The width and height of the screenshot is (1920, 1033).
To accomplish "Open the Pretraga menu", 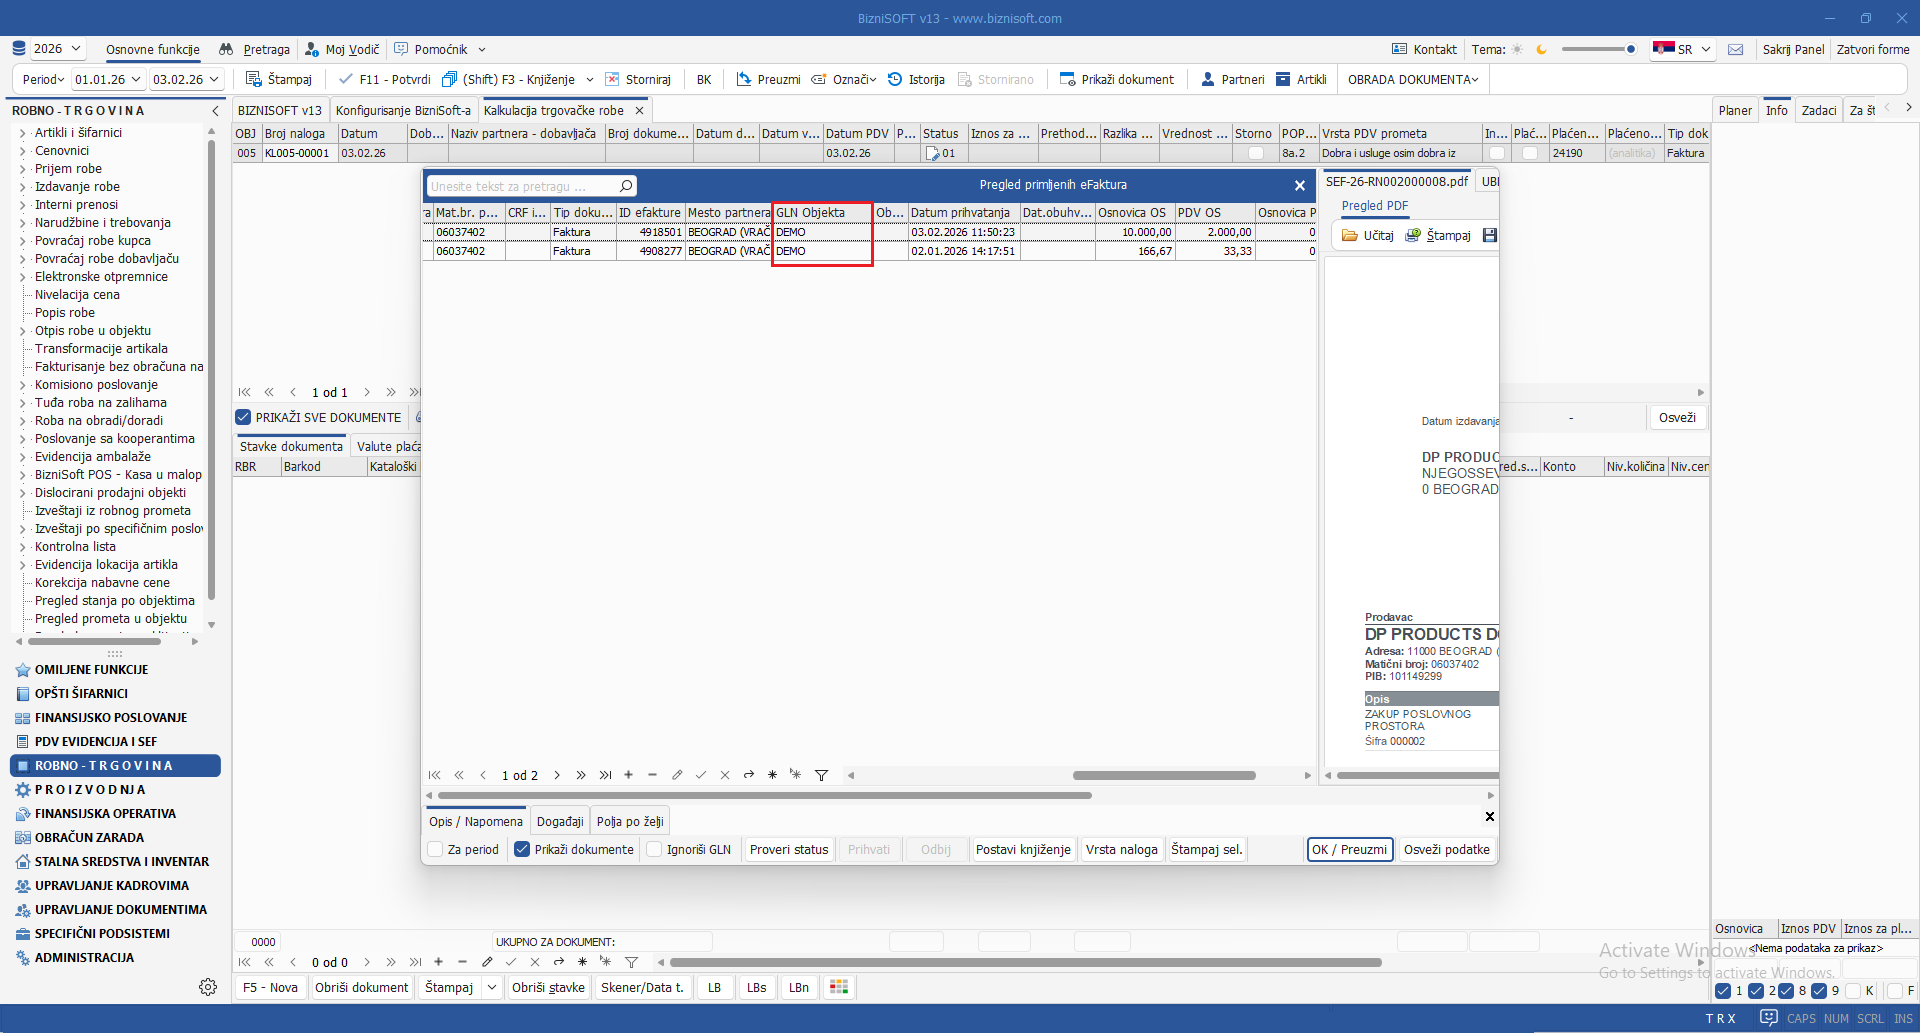I will point(255,49).
